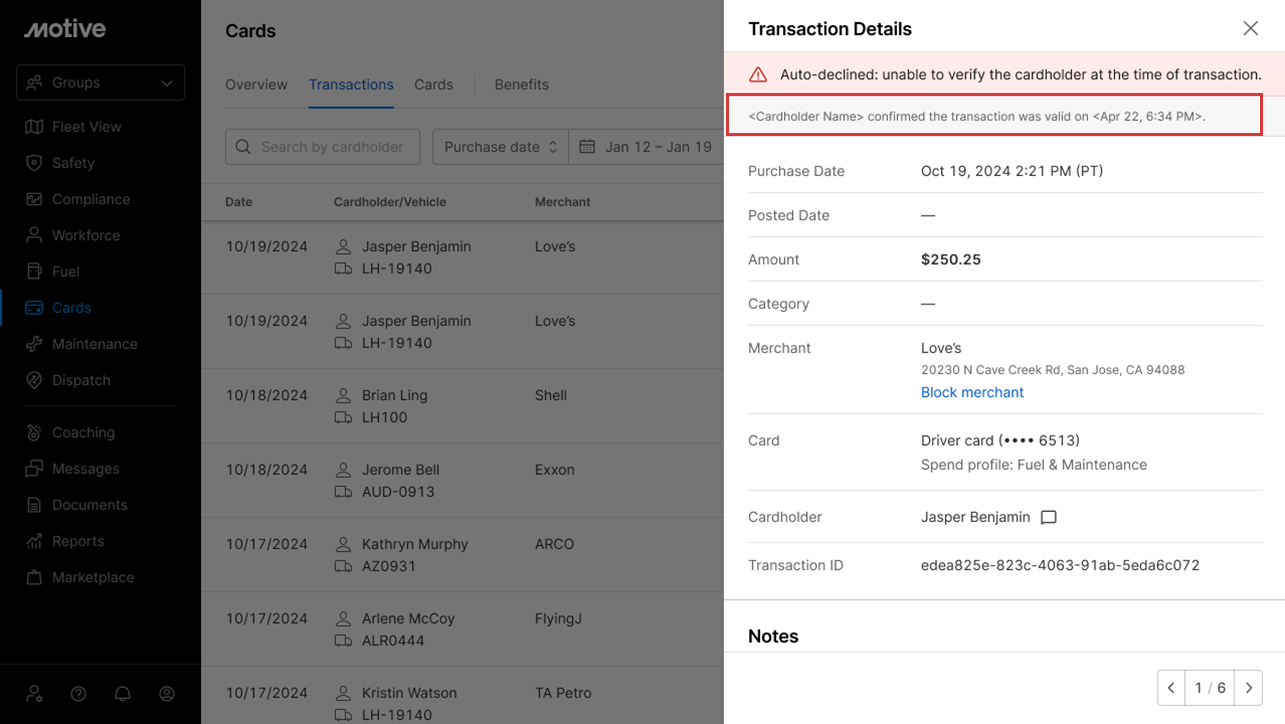This screenshot has height=724, width=1285.
Task: Open the Fleet View sidebar icon
Action: tap(35, 127)
